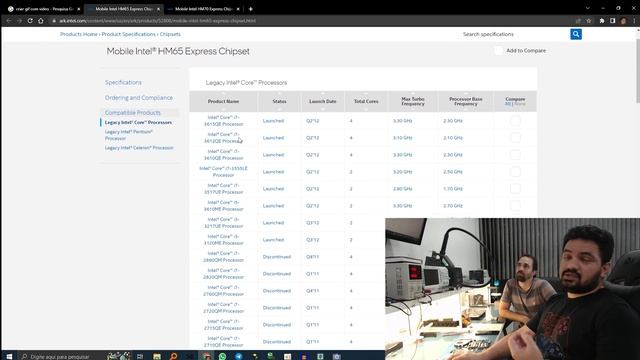The width and height of the screenshot is (640, 360).
Task: Open Intel Core i3-3120ME Processor link
Action: [x=223, y=240]
